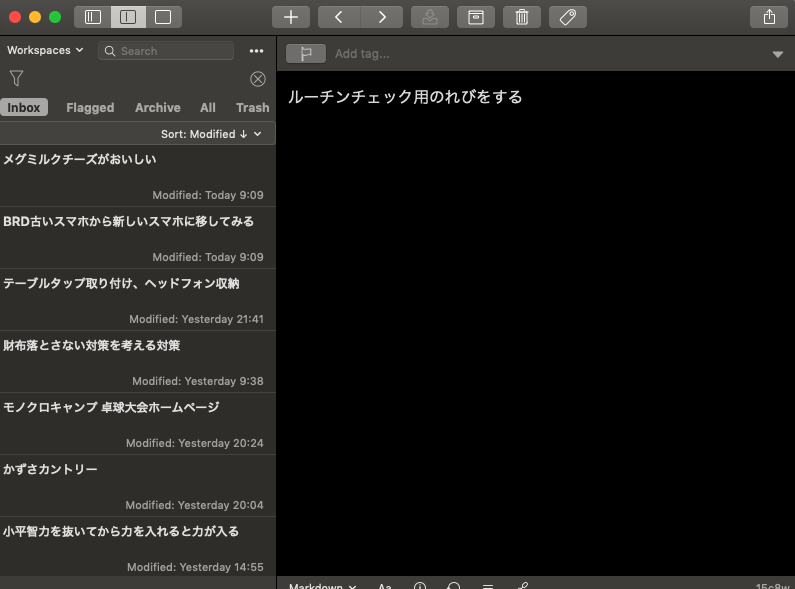The image size is (795, 589).
Task: Open the Aa editor appearance settings
Action: click(384, 585)
